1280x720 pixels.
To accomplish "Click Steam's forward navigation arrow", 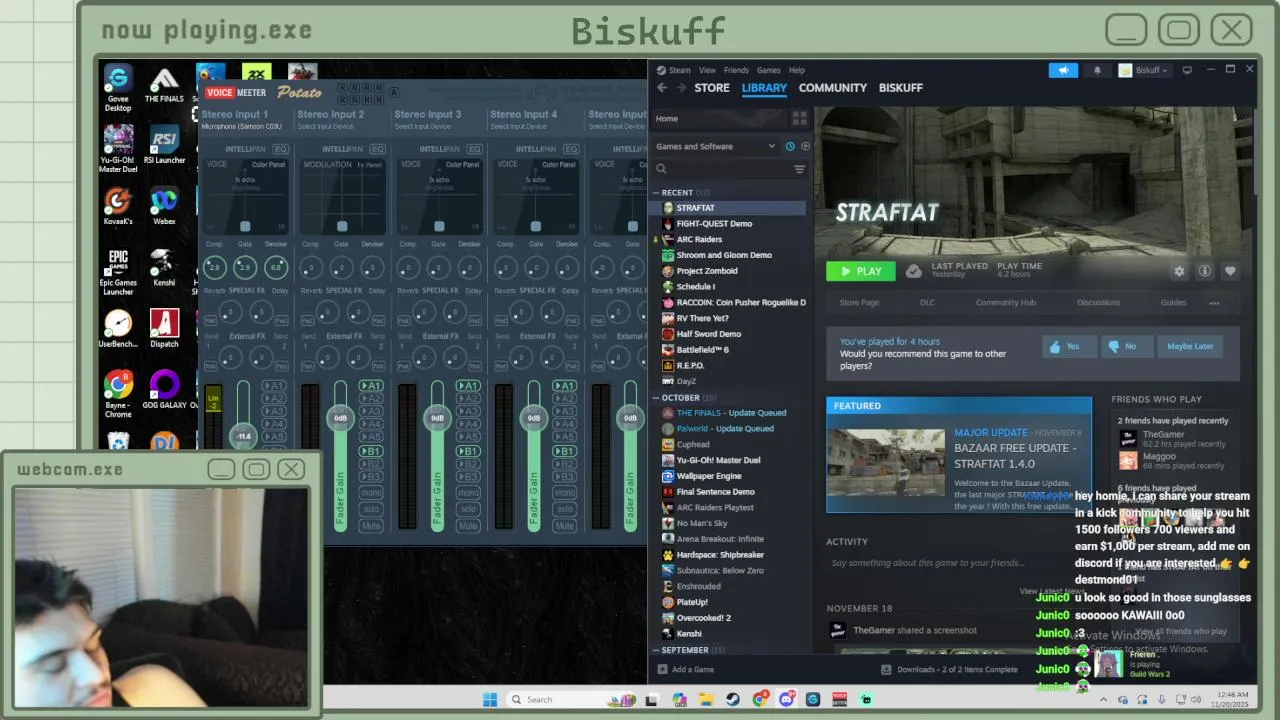I will pos(681,88).
